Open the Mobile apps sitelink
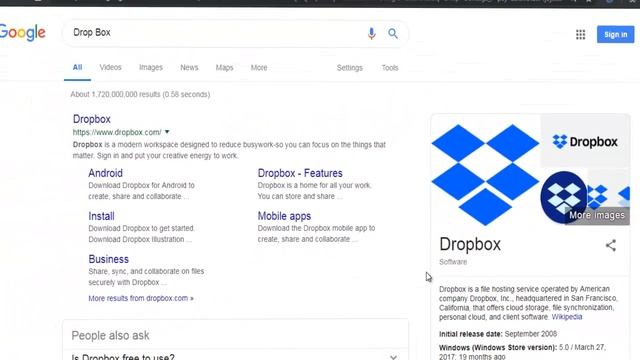Viewport: 640px width, 360px height. tap(284, 216)
